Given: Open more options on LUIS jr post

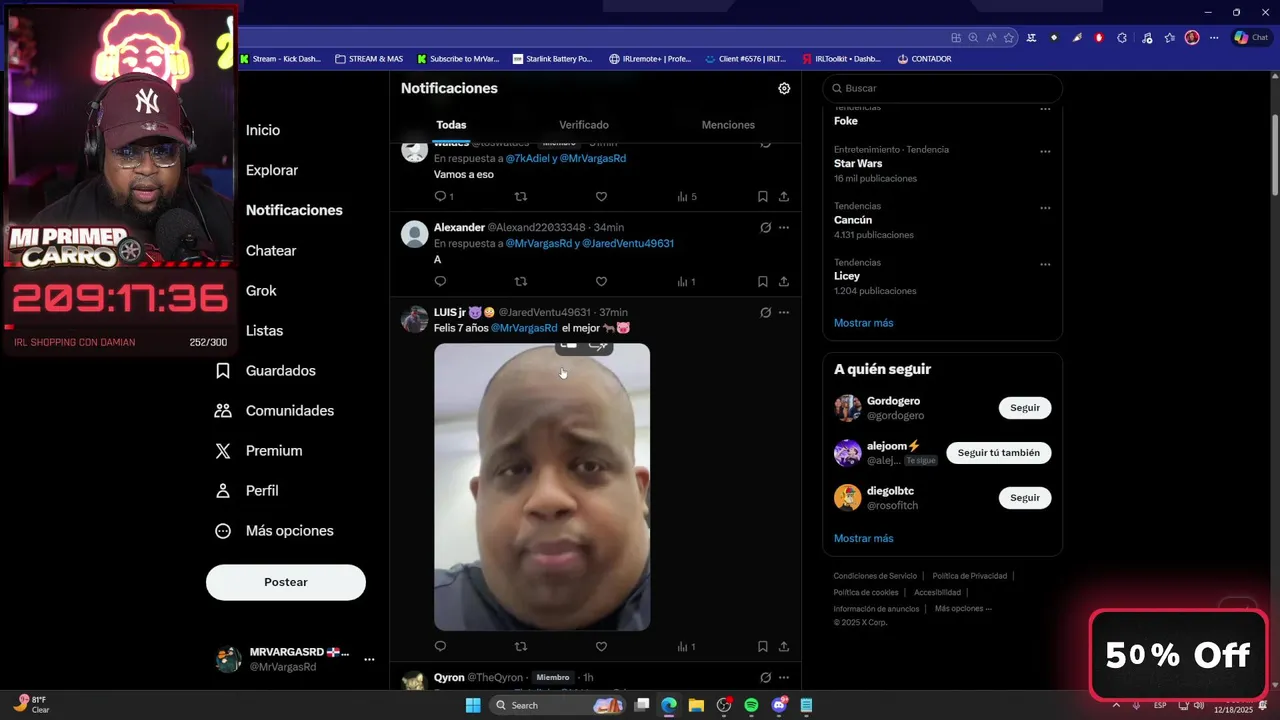Looking at the screenshot, I should (784, 313).
